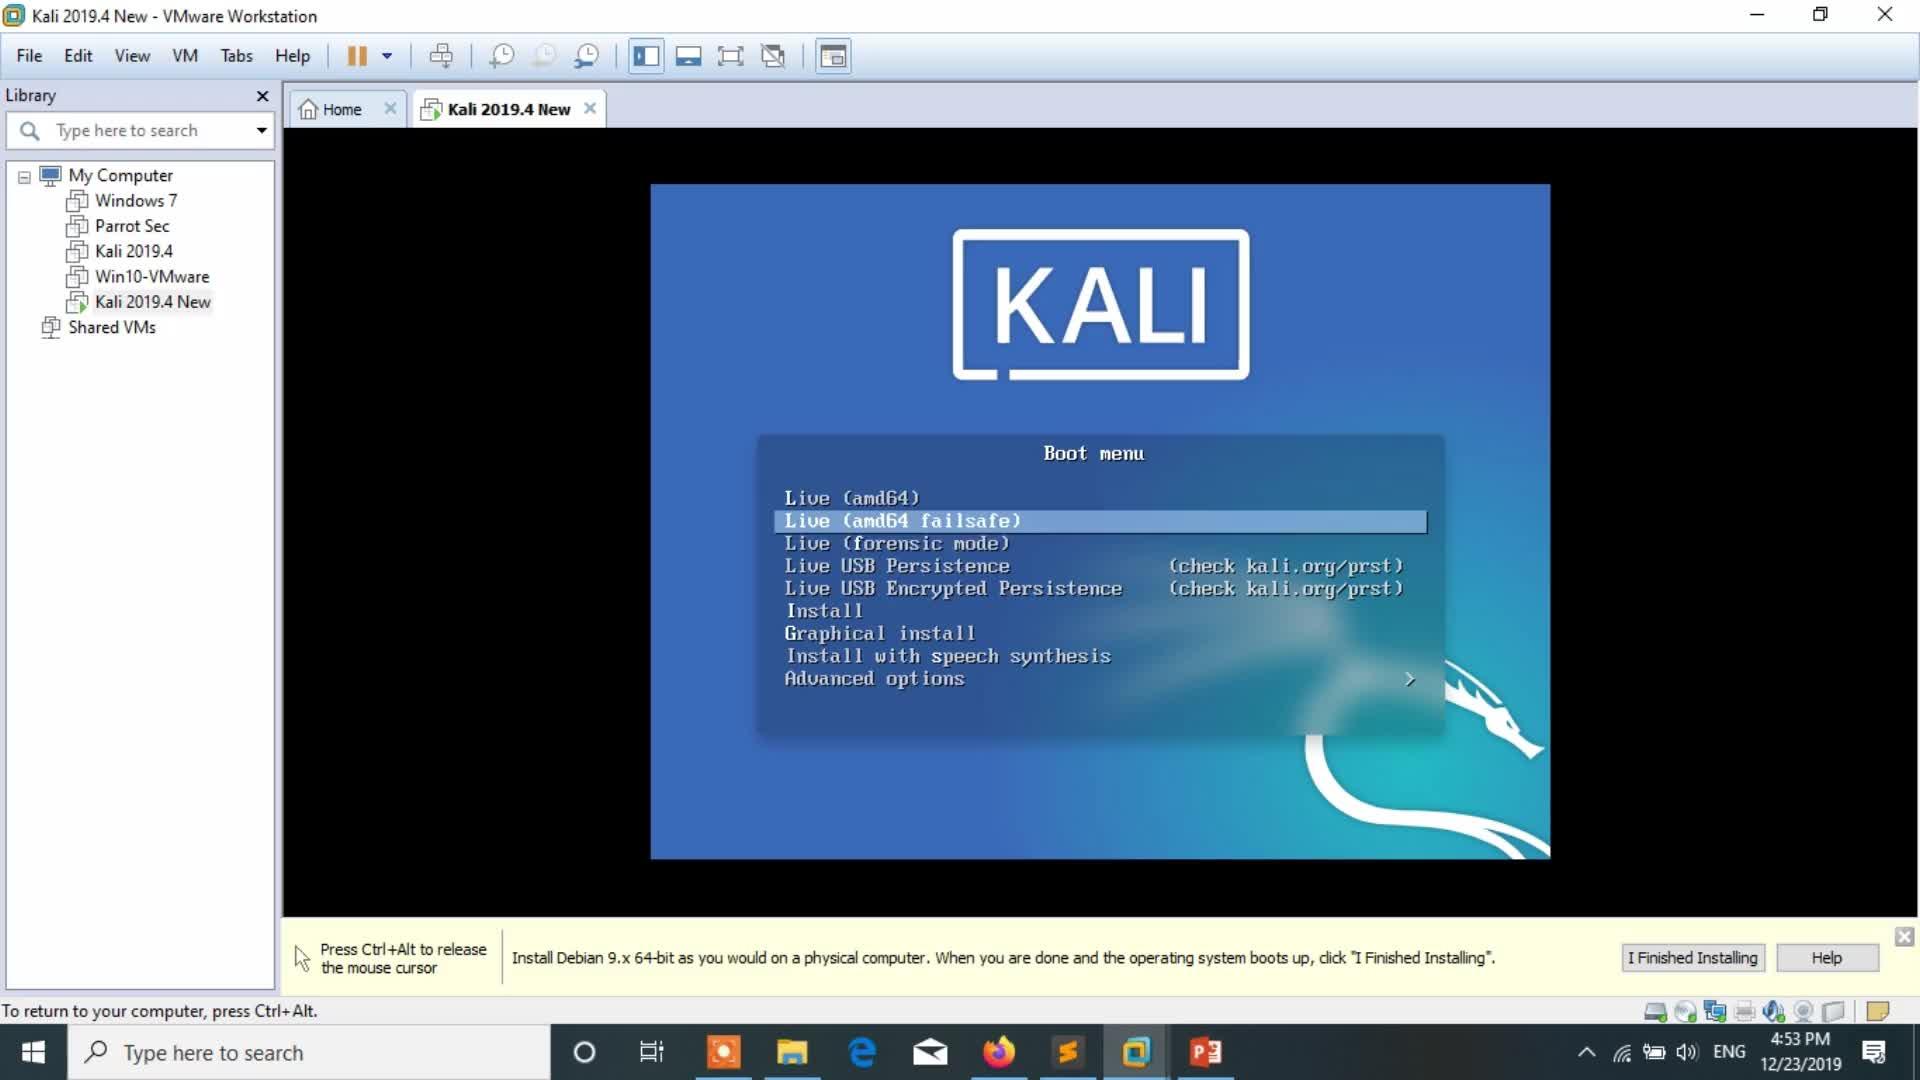Screen dimensions: 1920x1080
Task: Open the Windows Start menu
Action: (x=33, y=1052)
